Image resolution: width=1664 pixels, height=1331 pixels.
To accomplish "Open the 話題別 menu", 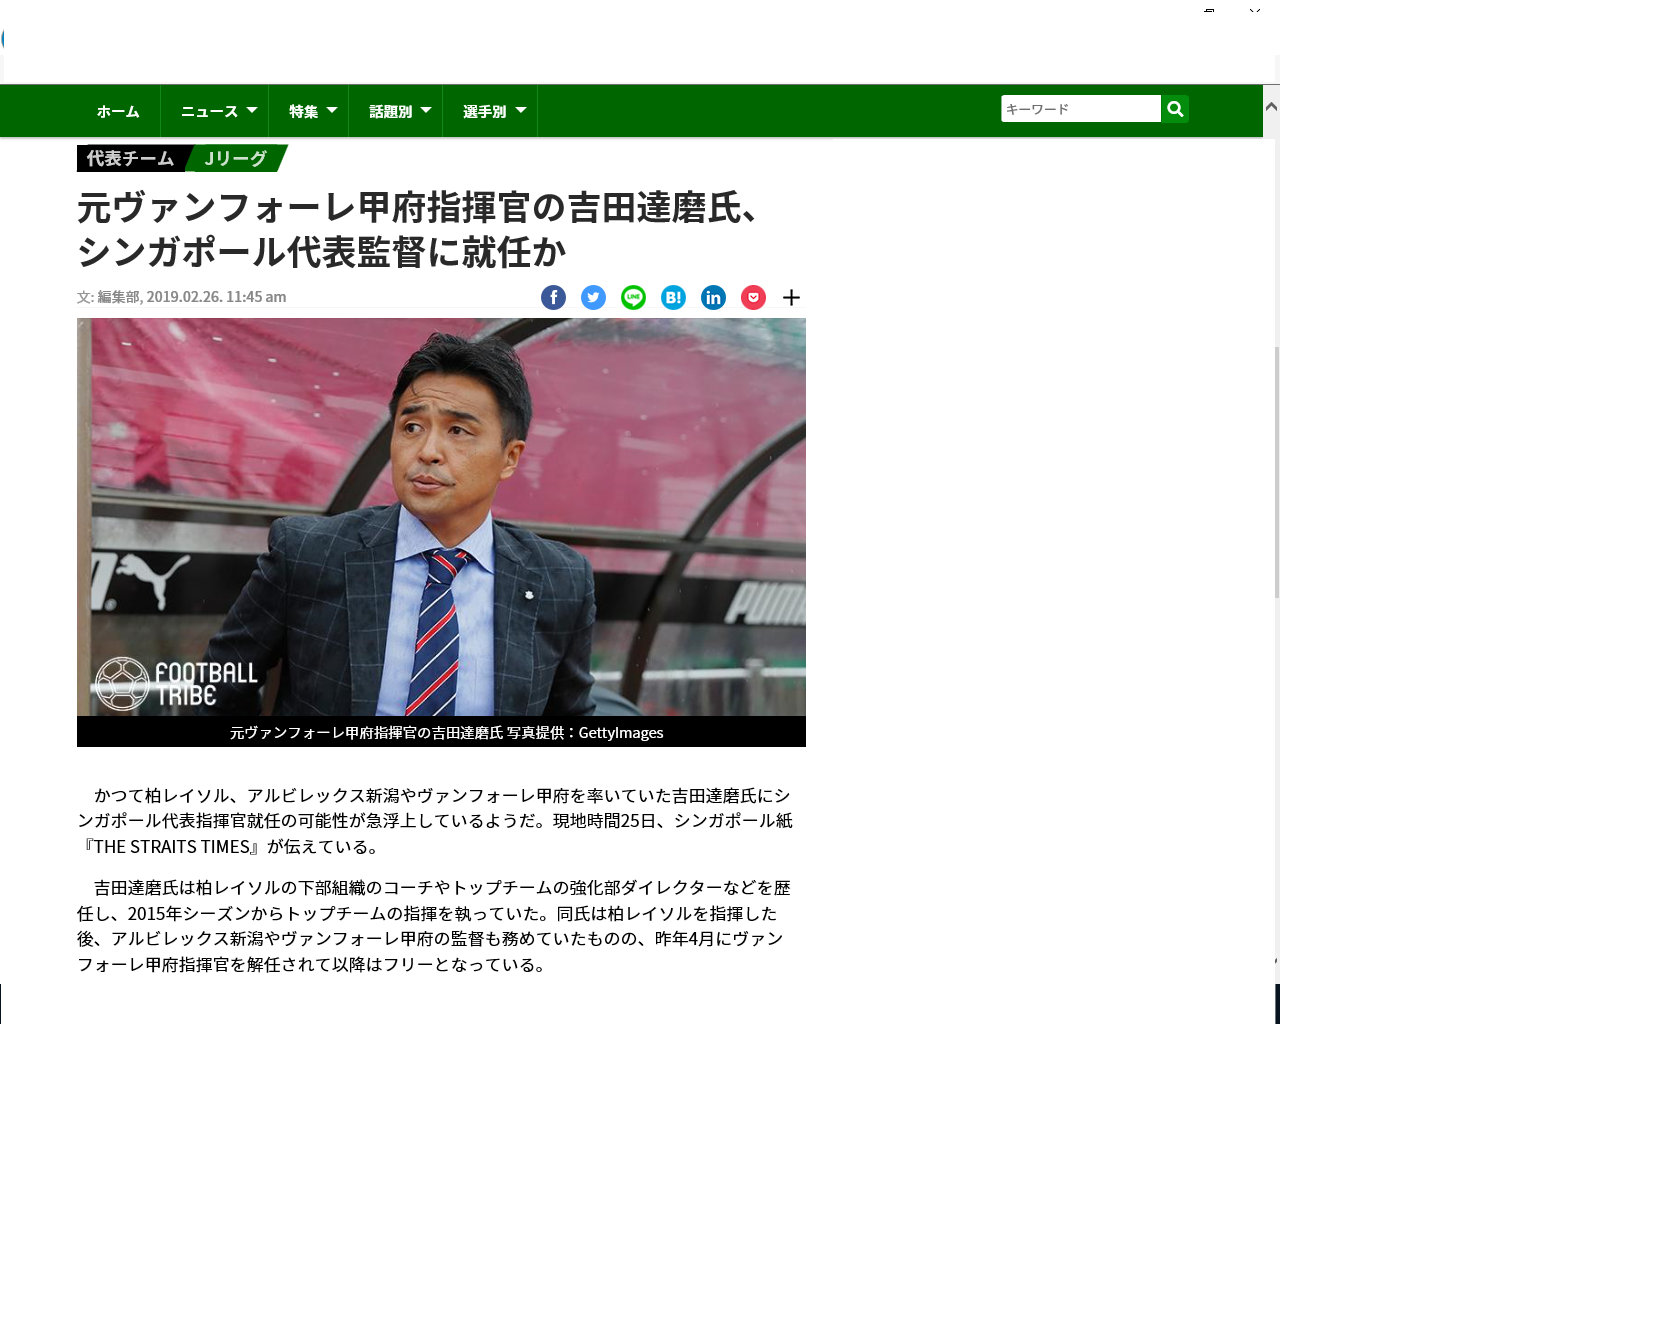I will 391,111.
